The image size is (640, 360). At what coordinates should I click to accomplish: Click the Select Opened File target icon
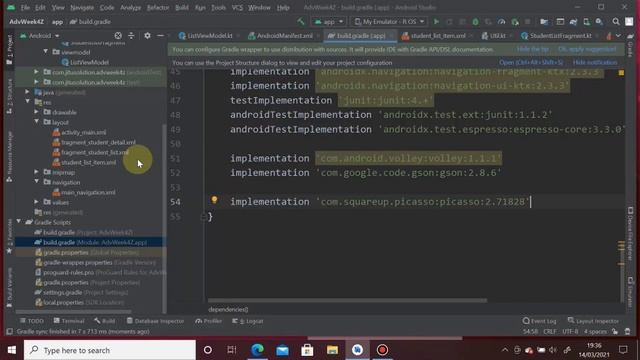click(x=118, y=36)
